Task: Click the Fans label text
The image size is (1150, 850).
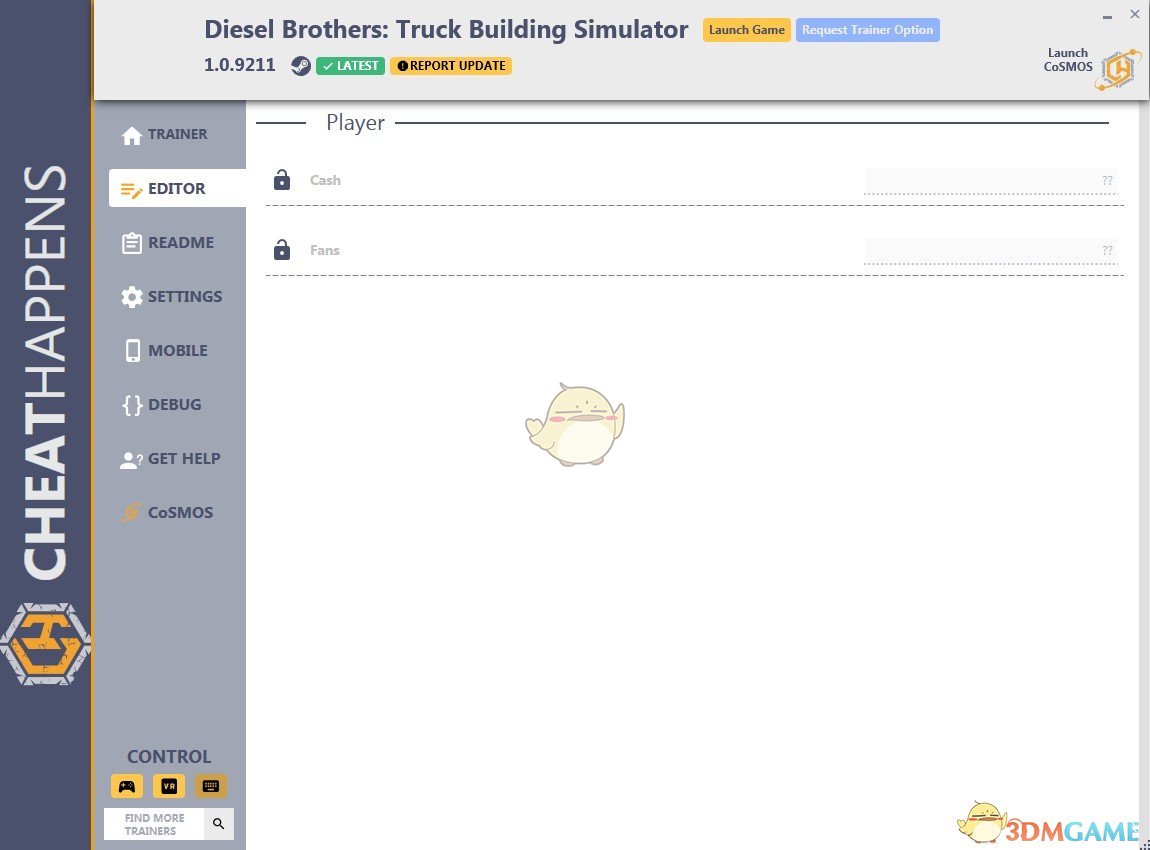Action: [325, 250]
